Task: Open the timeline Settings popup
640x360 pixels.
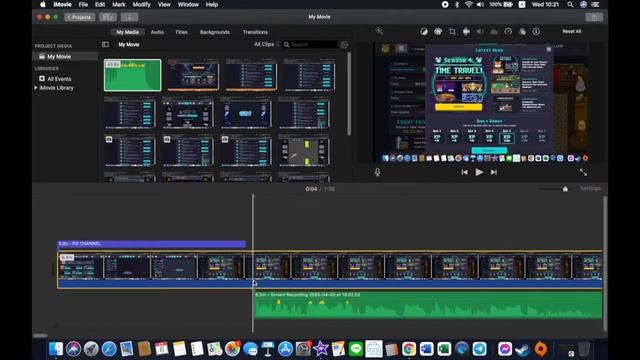Action: [x=590, y=188]
